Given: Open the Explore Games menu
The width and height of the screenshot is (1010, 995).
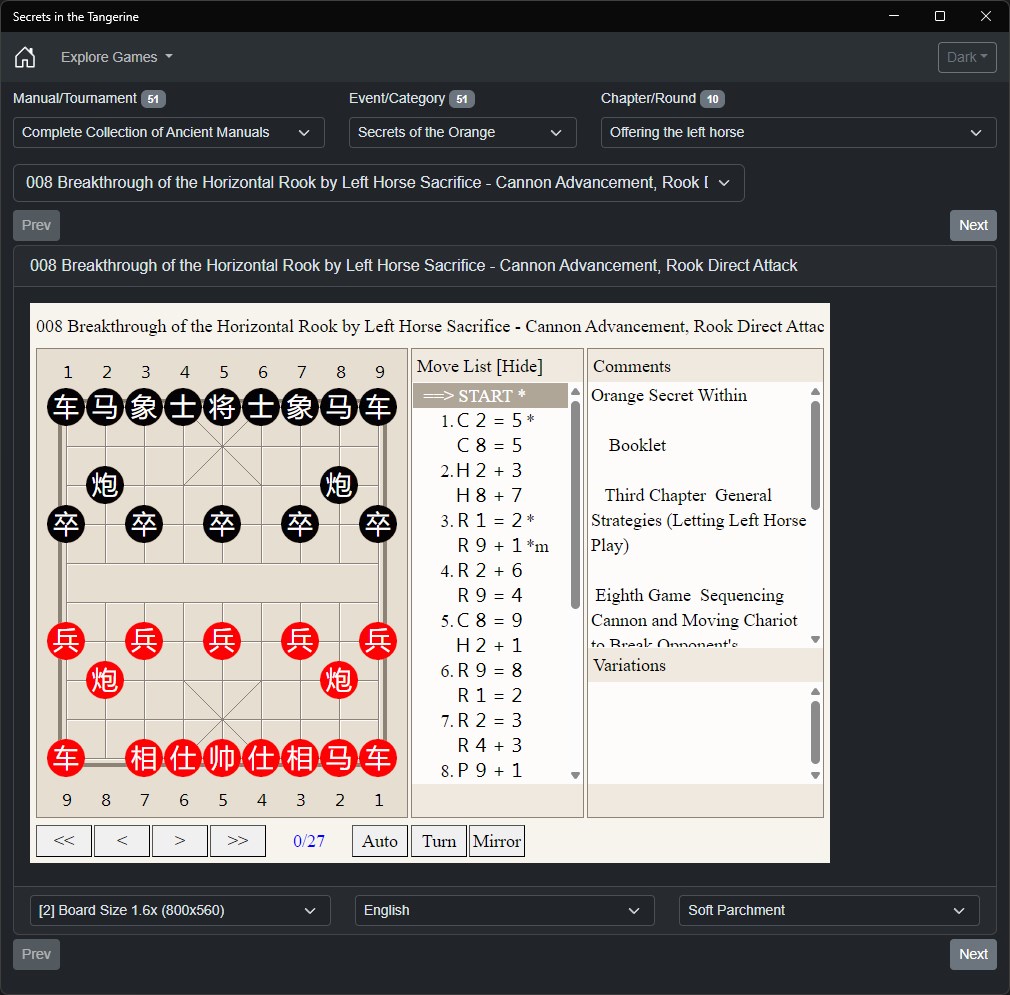Looking at the screenshot, I should point(117,57).
